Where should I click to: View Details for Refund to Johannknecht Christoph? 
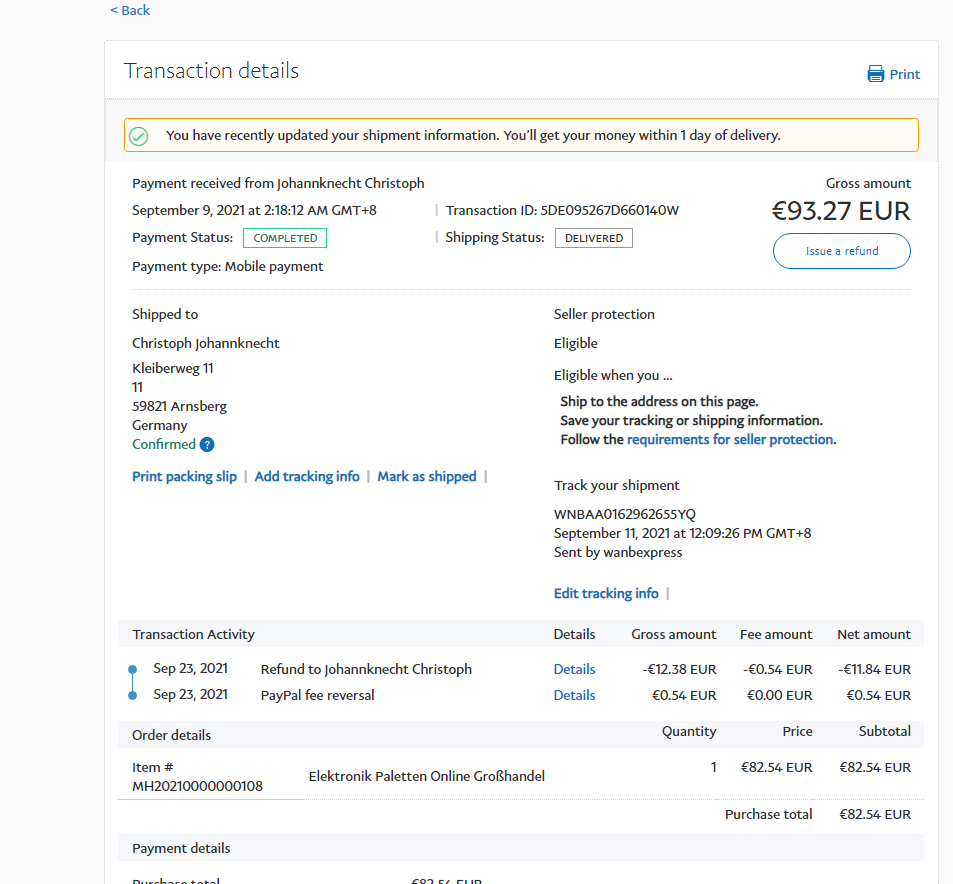tap(574, 670)
